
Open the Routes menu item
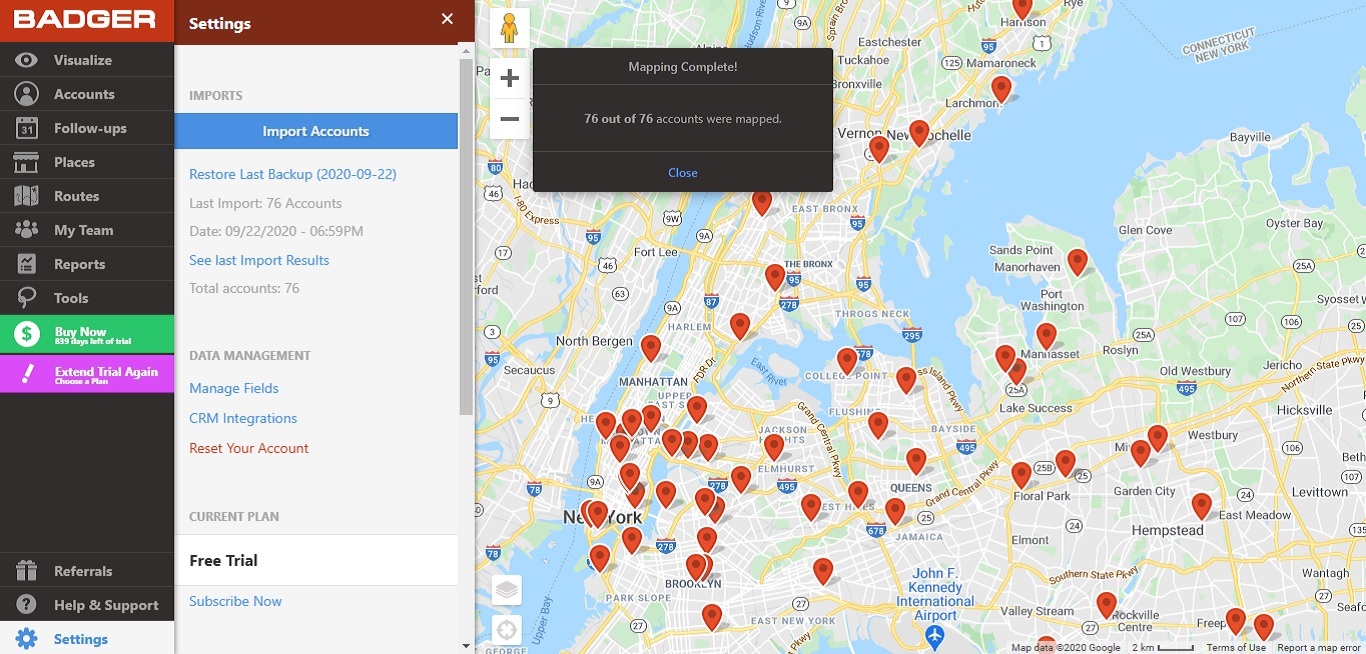(87, 196)
